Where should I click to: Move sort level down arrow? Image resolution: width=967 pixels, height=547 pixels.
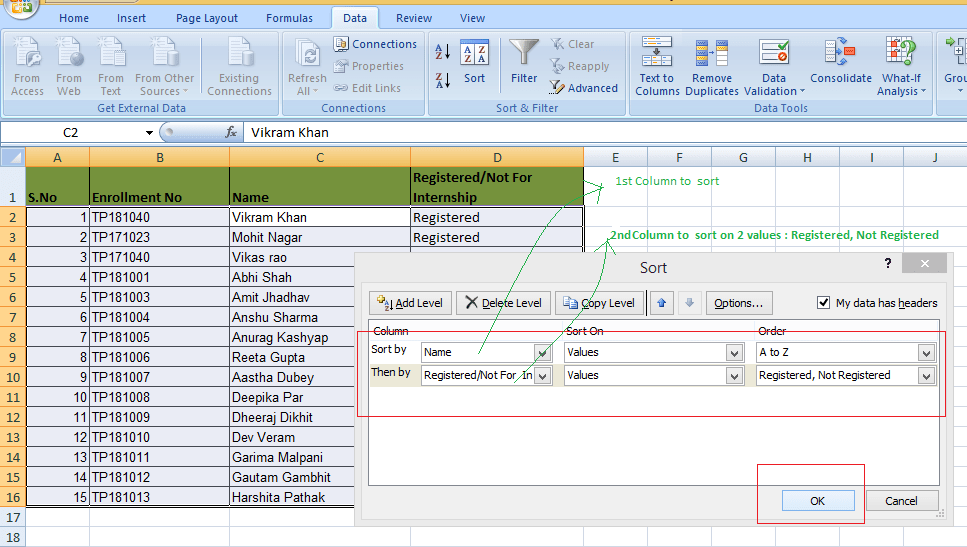pyautogui.click(x=689, y=303)
